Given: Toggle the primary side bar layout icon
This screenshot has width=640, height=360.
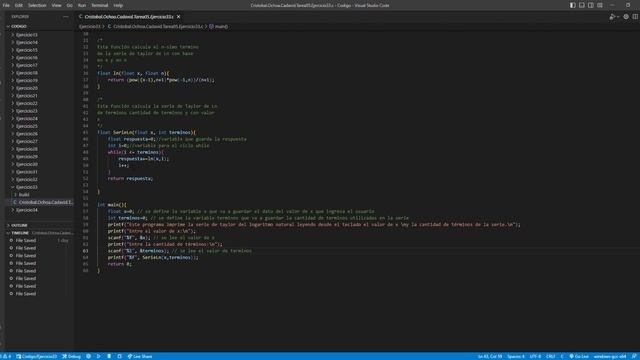Looking at the screenshot, I should (573, 5).
